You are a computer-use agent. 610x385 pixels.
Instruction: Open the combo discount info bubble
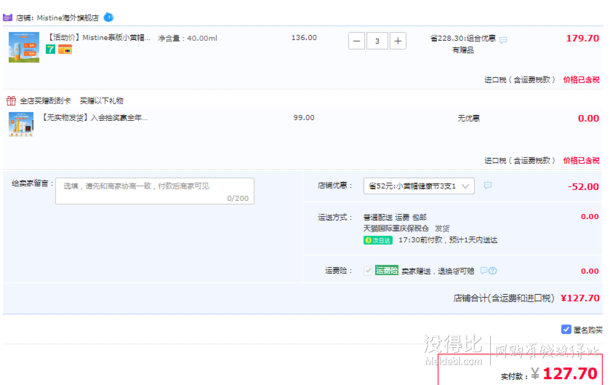[503, 40]
